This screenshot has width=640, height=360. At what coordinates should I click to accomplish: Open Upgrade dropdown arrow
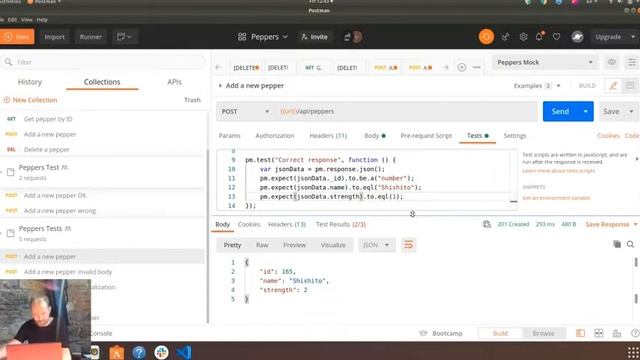(x=633, y=37)
